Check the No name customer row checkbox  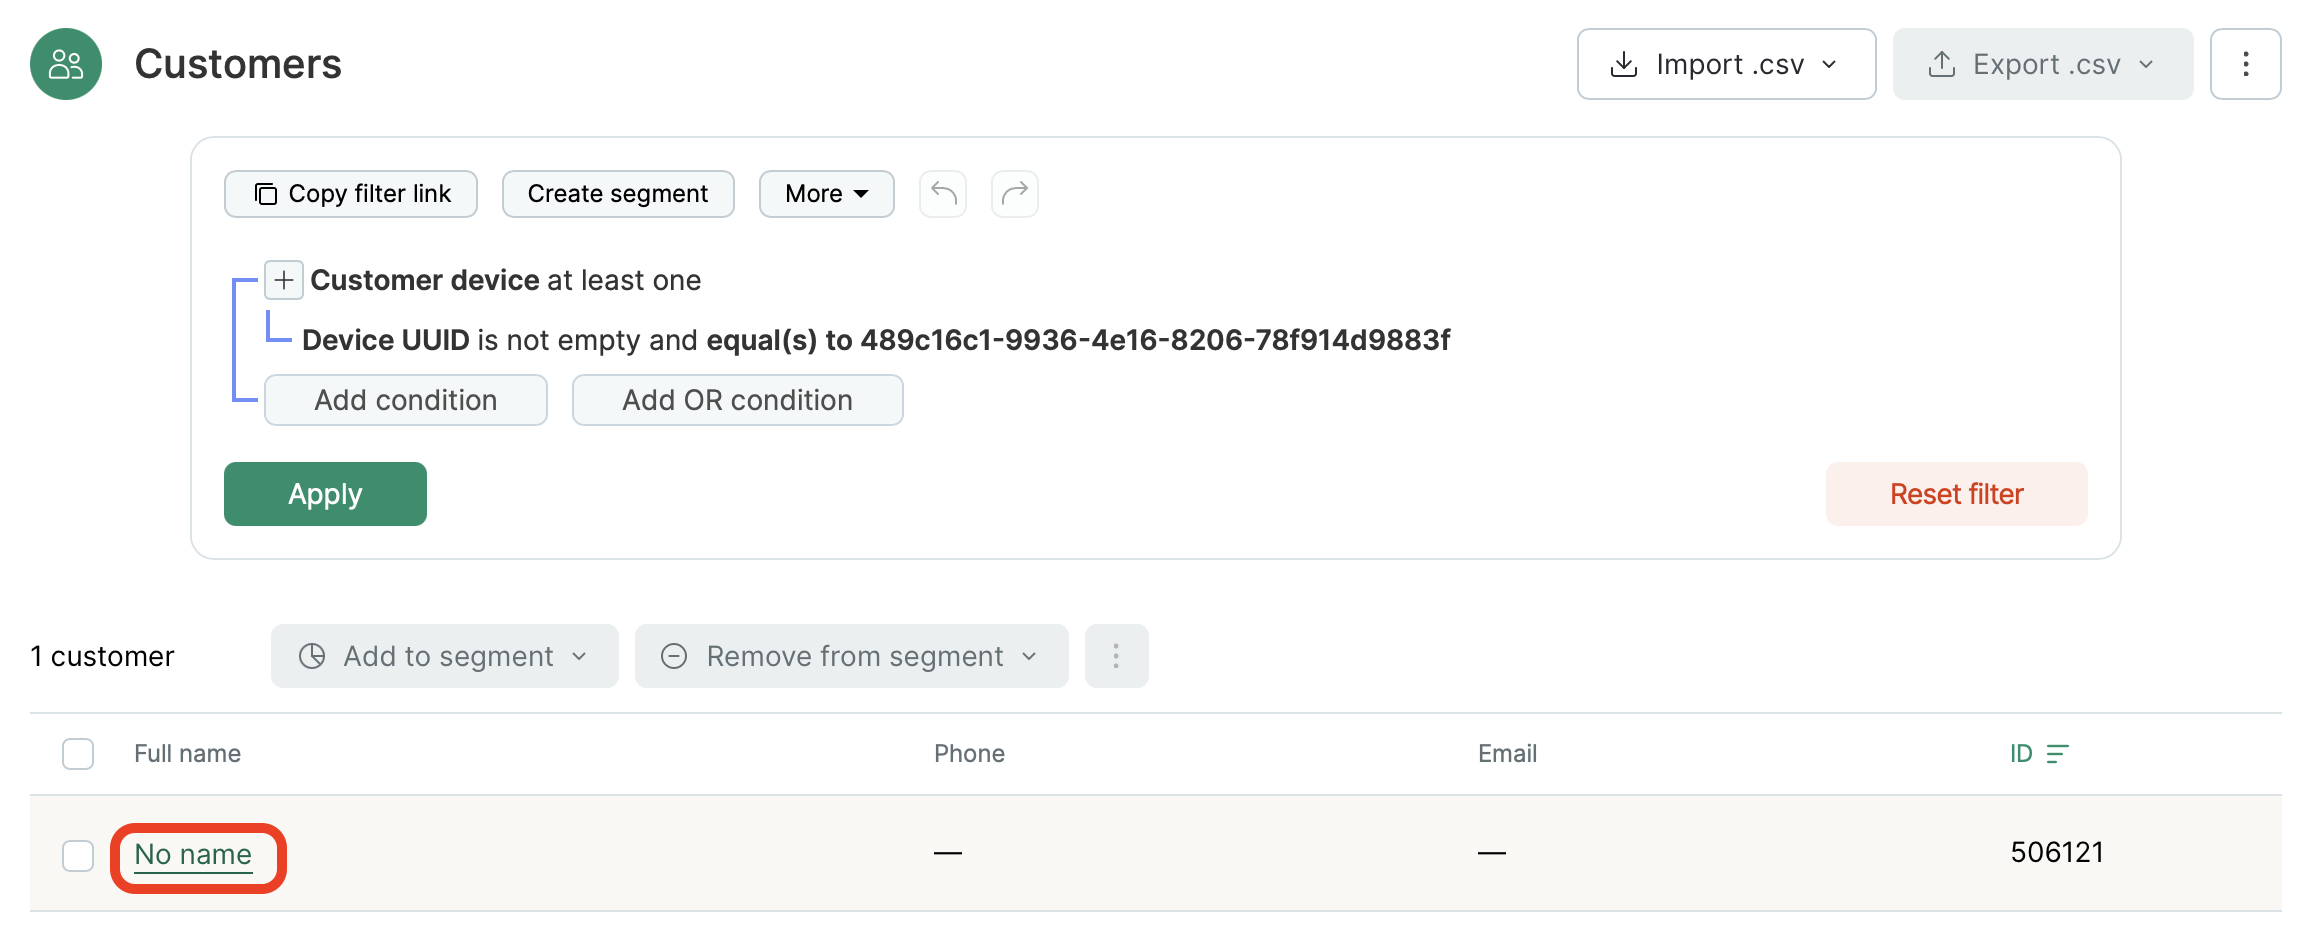tap(78, 856)
